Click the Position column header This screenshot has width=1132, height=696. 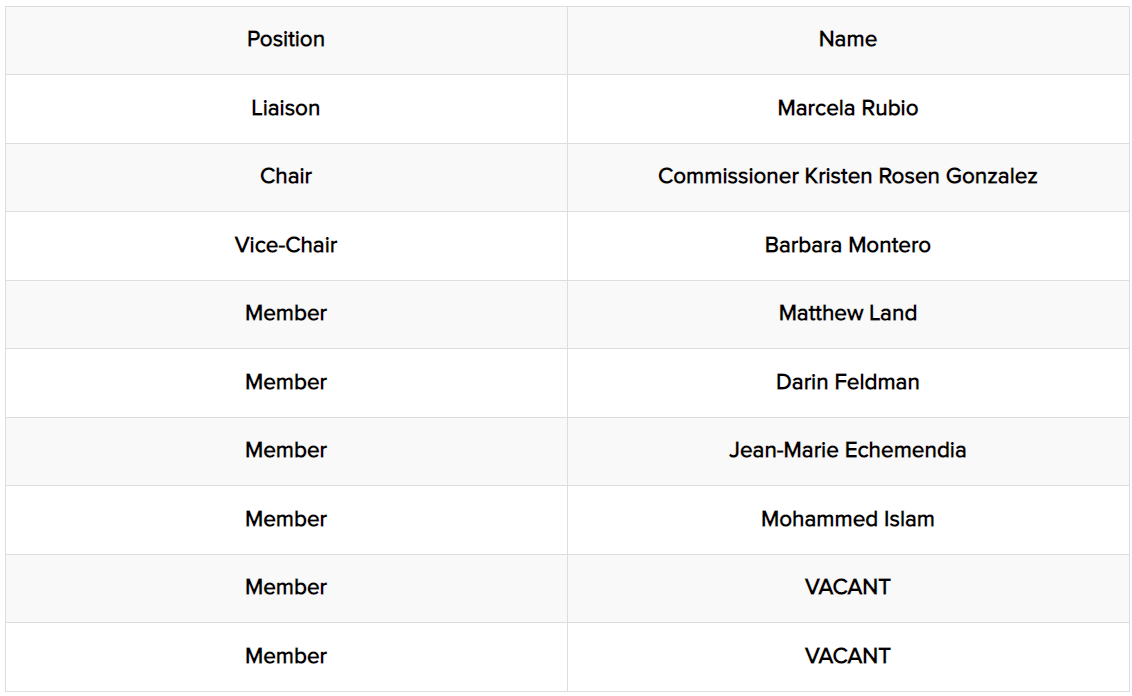point(286,39)
